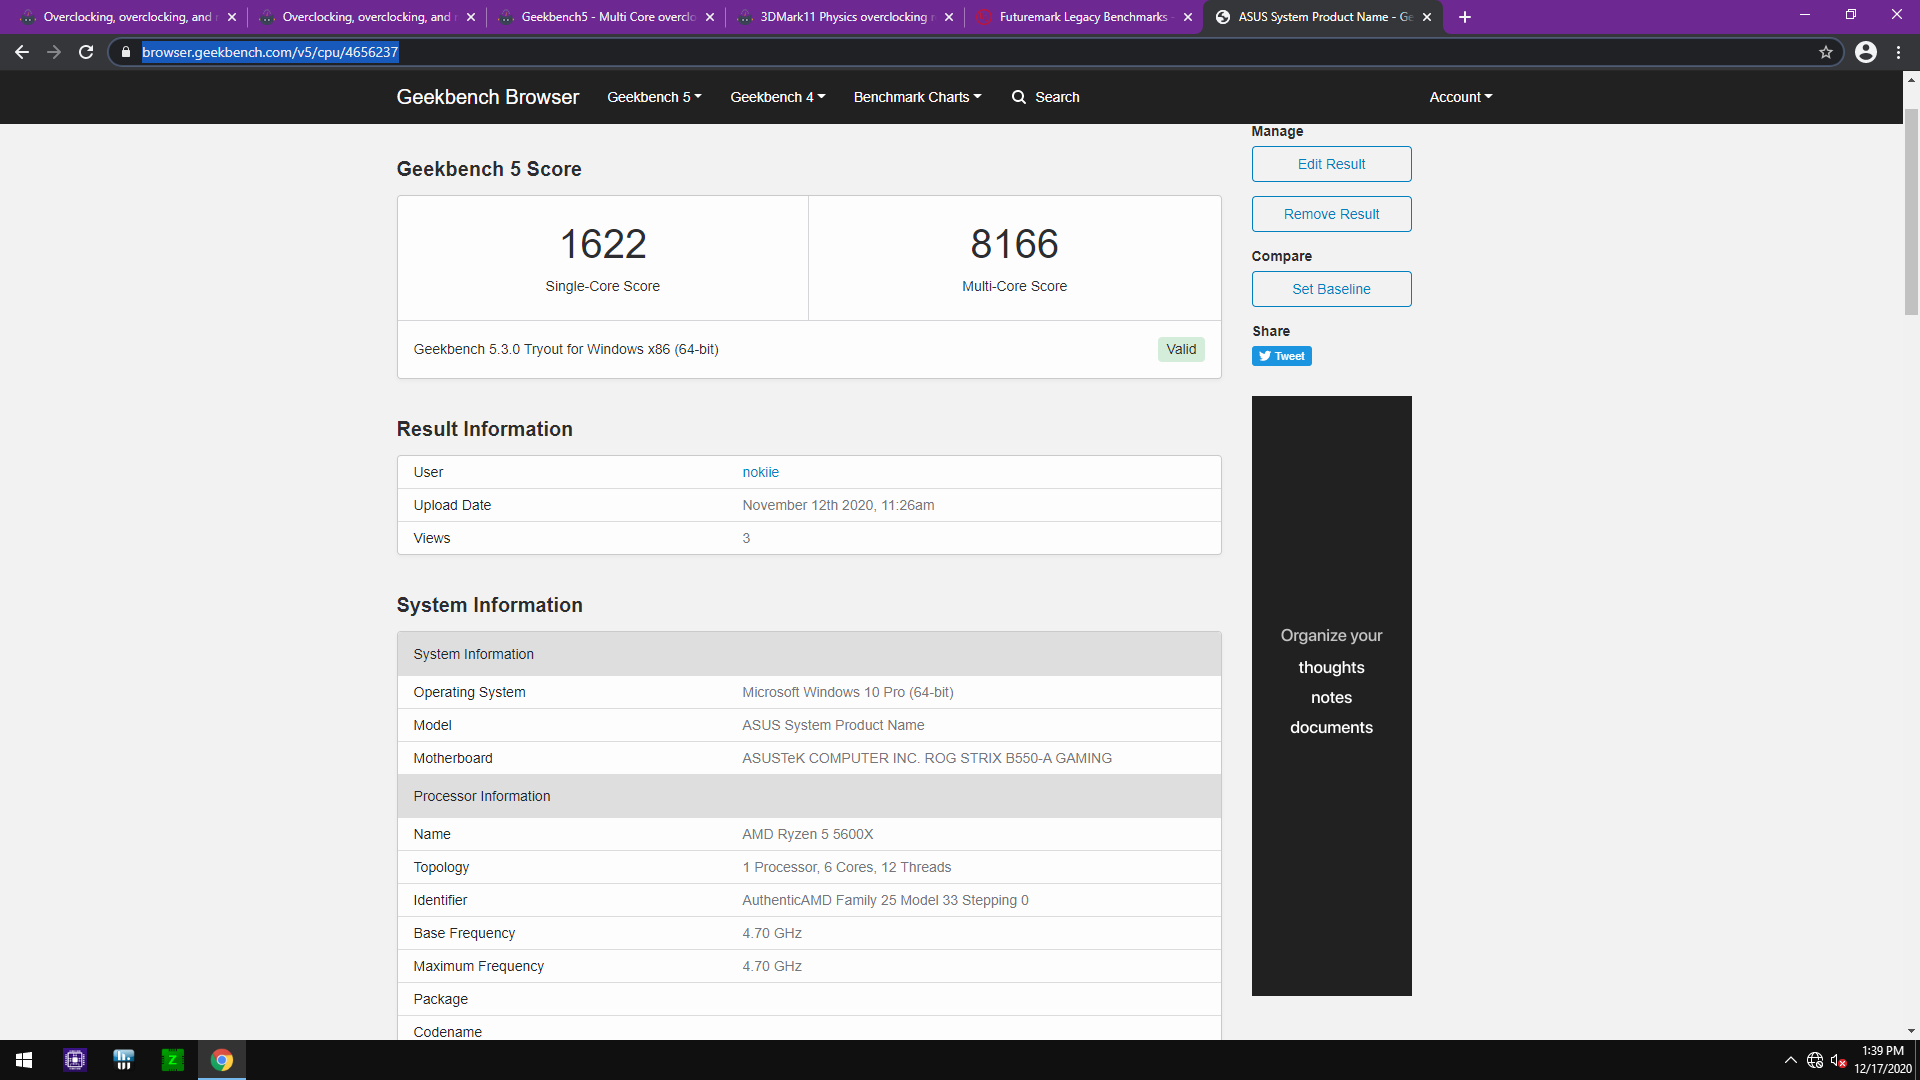Click the ROG STRIX B550-A GAMING value

pos(926,758)
